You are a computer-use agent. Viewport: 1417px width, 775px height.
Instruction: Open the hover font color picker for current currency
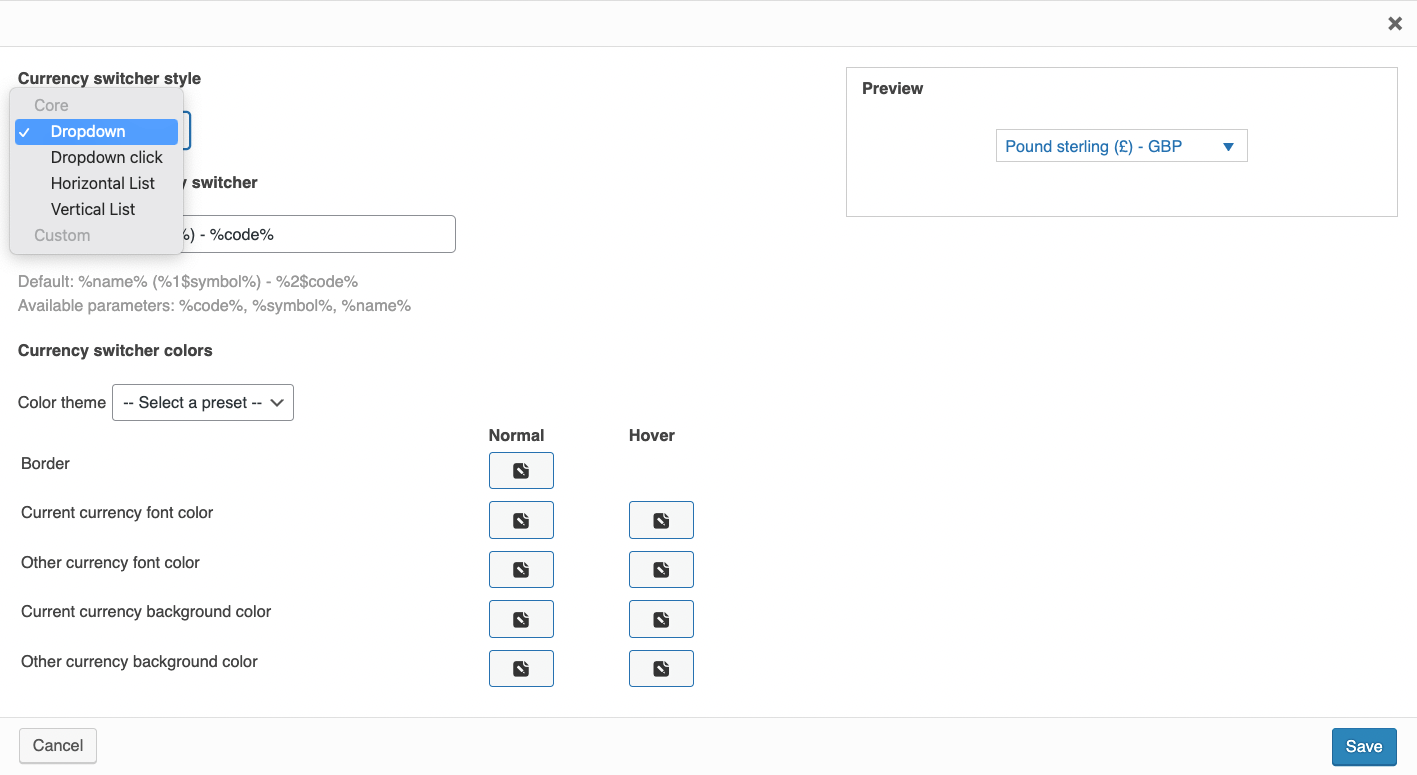(x=661, y=519)
